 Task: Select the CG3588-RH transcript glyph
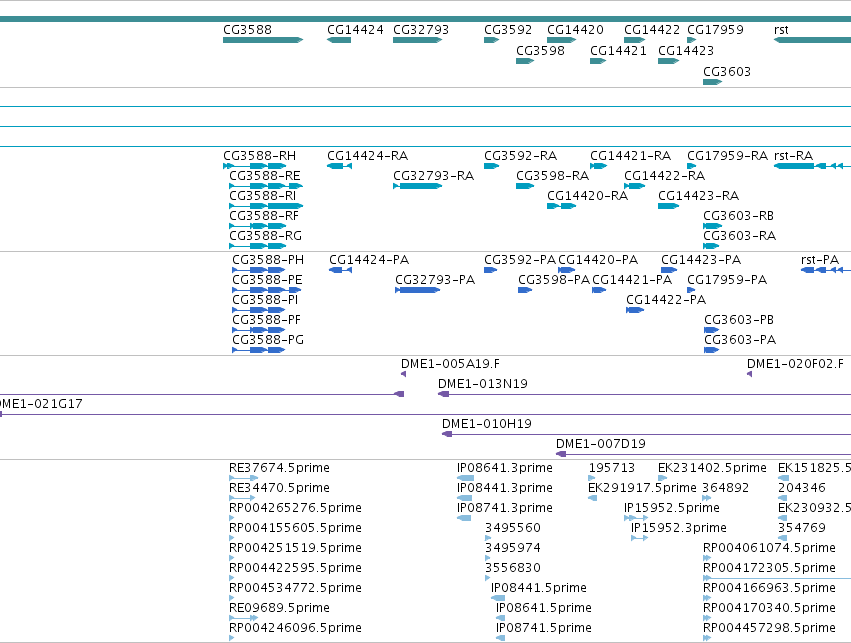[x=255, y=166]
